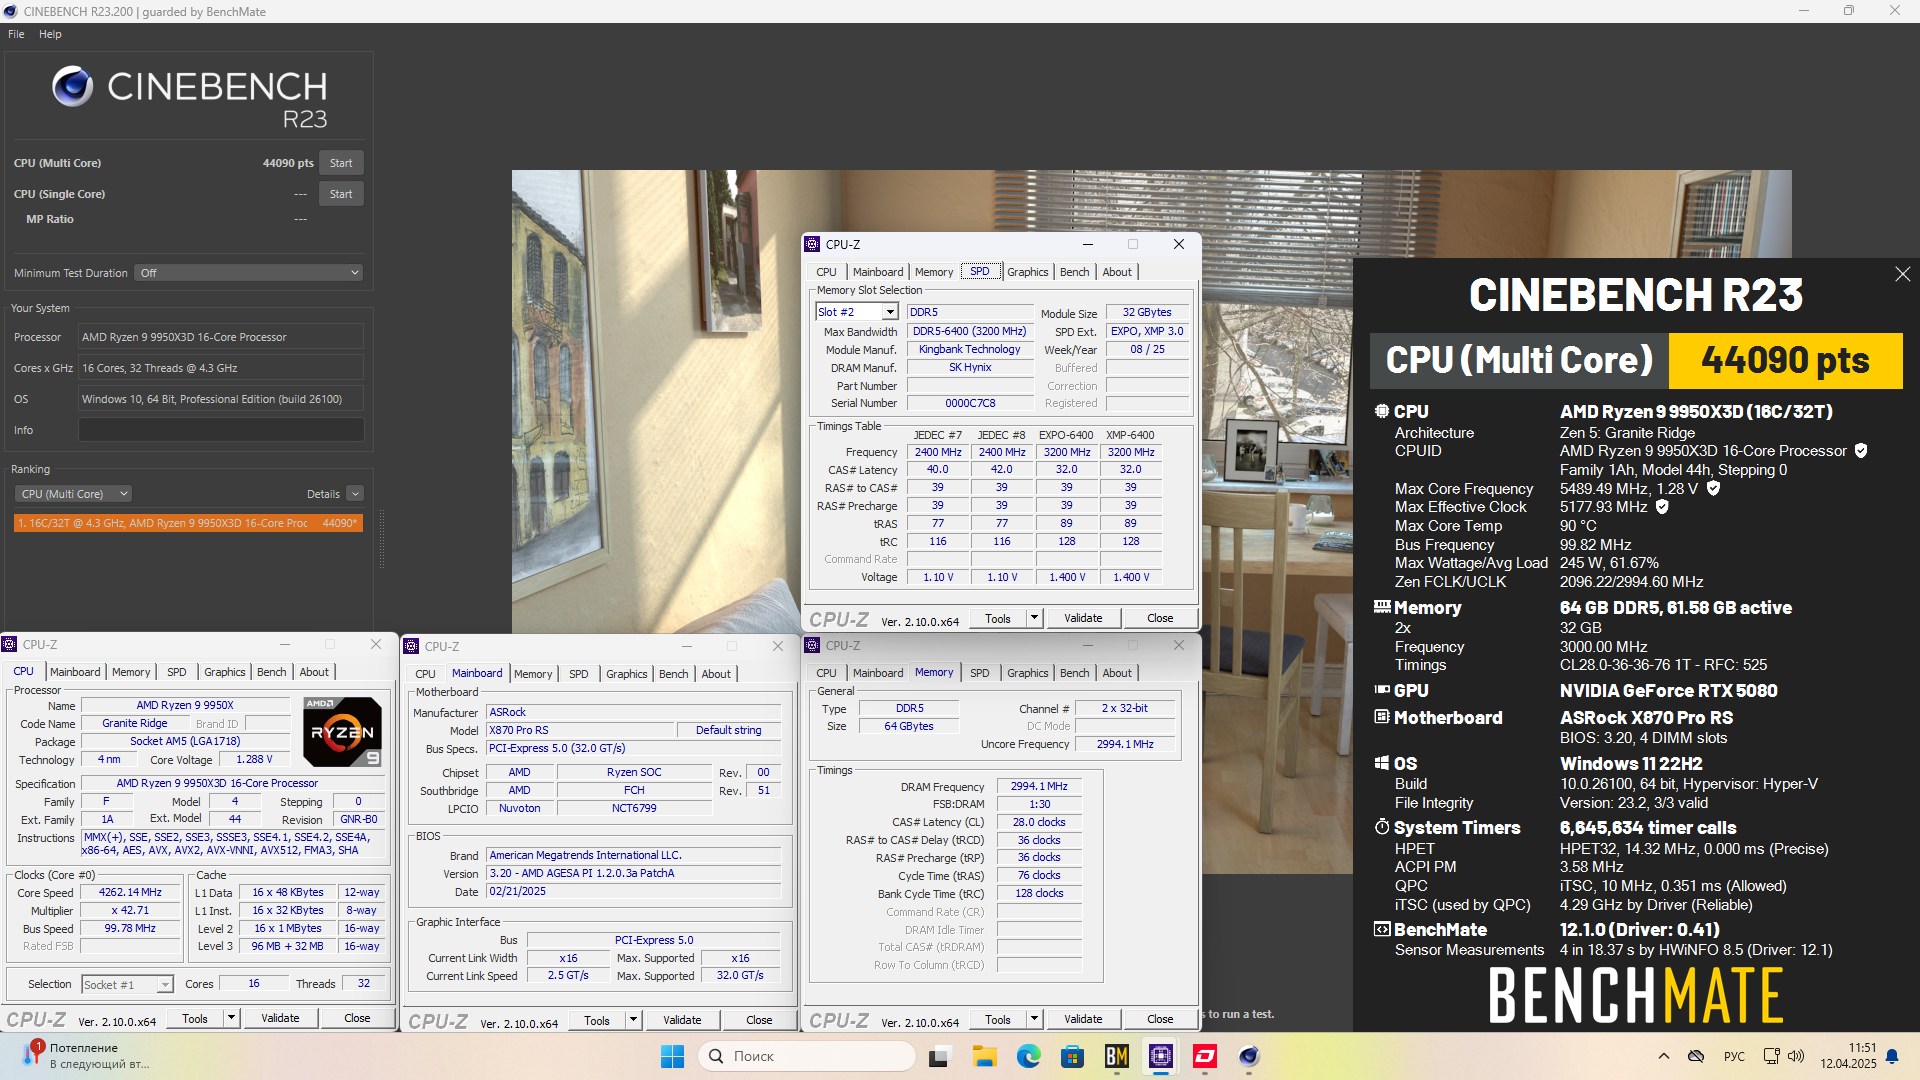
Task: Switch CPU window to SPD tab
Action: (x=177, y=672)
